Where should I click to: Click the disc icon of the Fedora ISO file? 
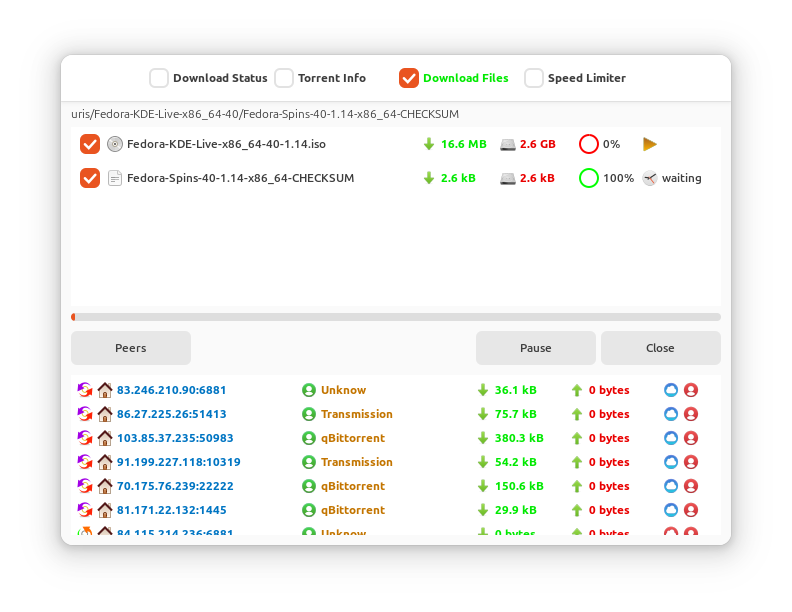pyautogui.click(x=115, y=144)
